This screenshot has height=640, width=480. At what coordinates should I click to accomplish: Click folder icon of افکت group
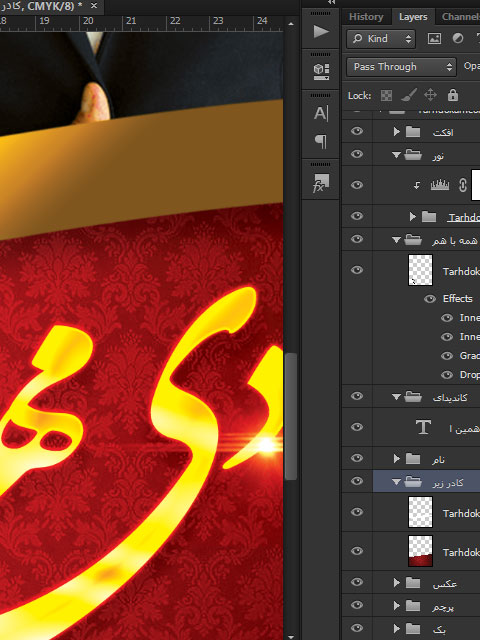pyautogui.click(x=413, y=131)
